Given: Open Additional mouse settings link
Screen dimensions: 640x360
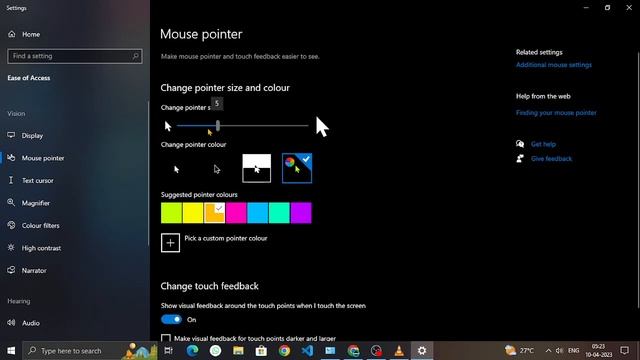Looking at the screenshot, I should click(x=553, y=65).
